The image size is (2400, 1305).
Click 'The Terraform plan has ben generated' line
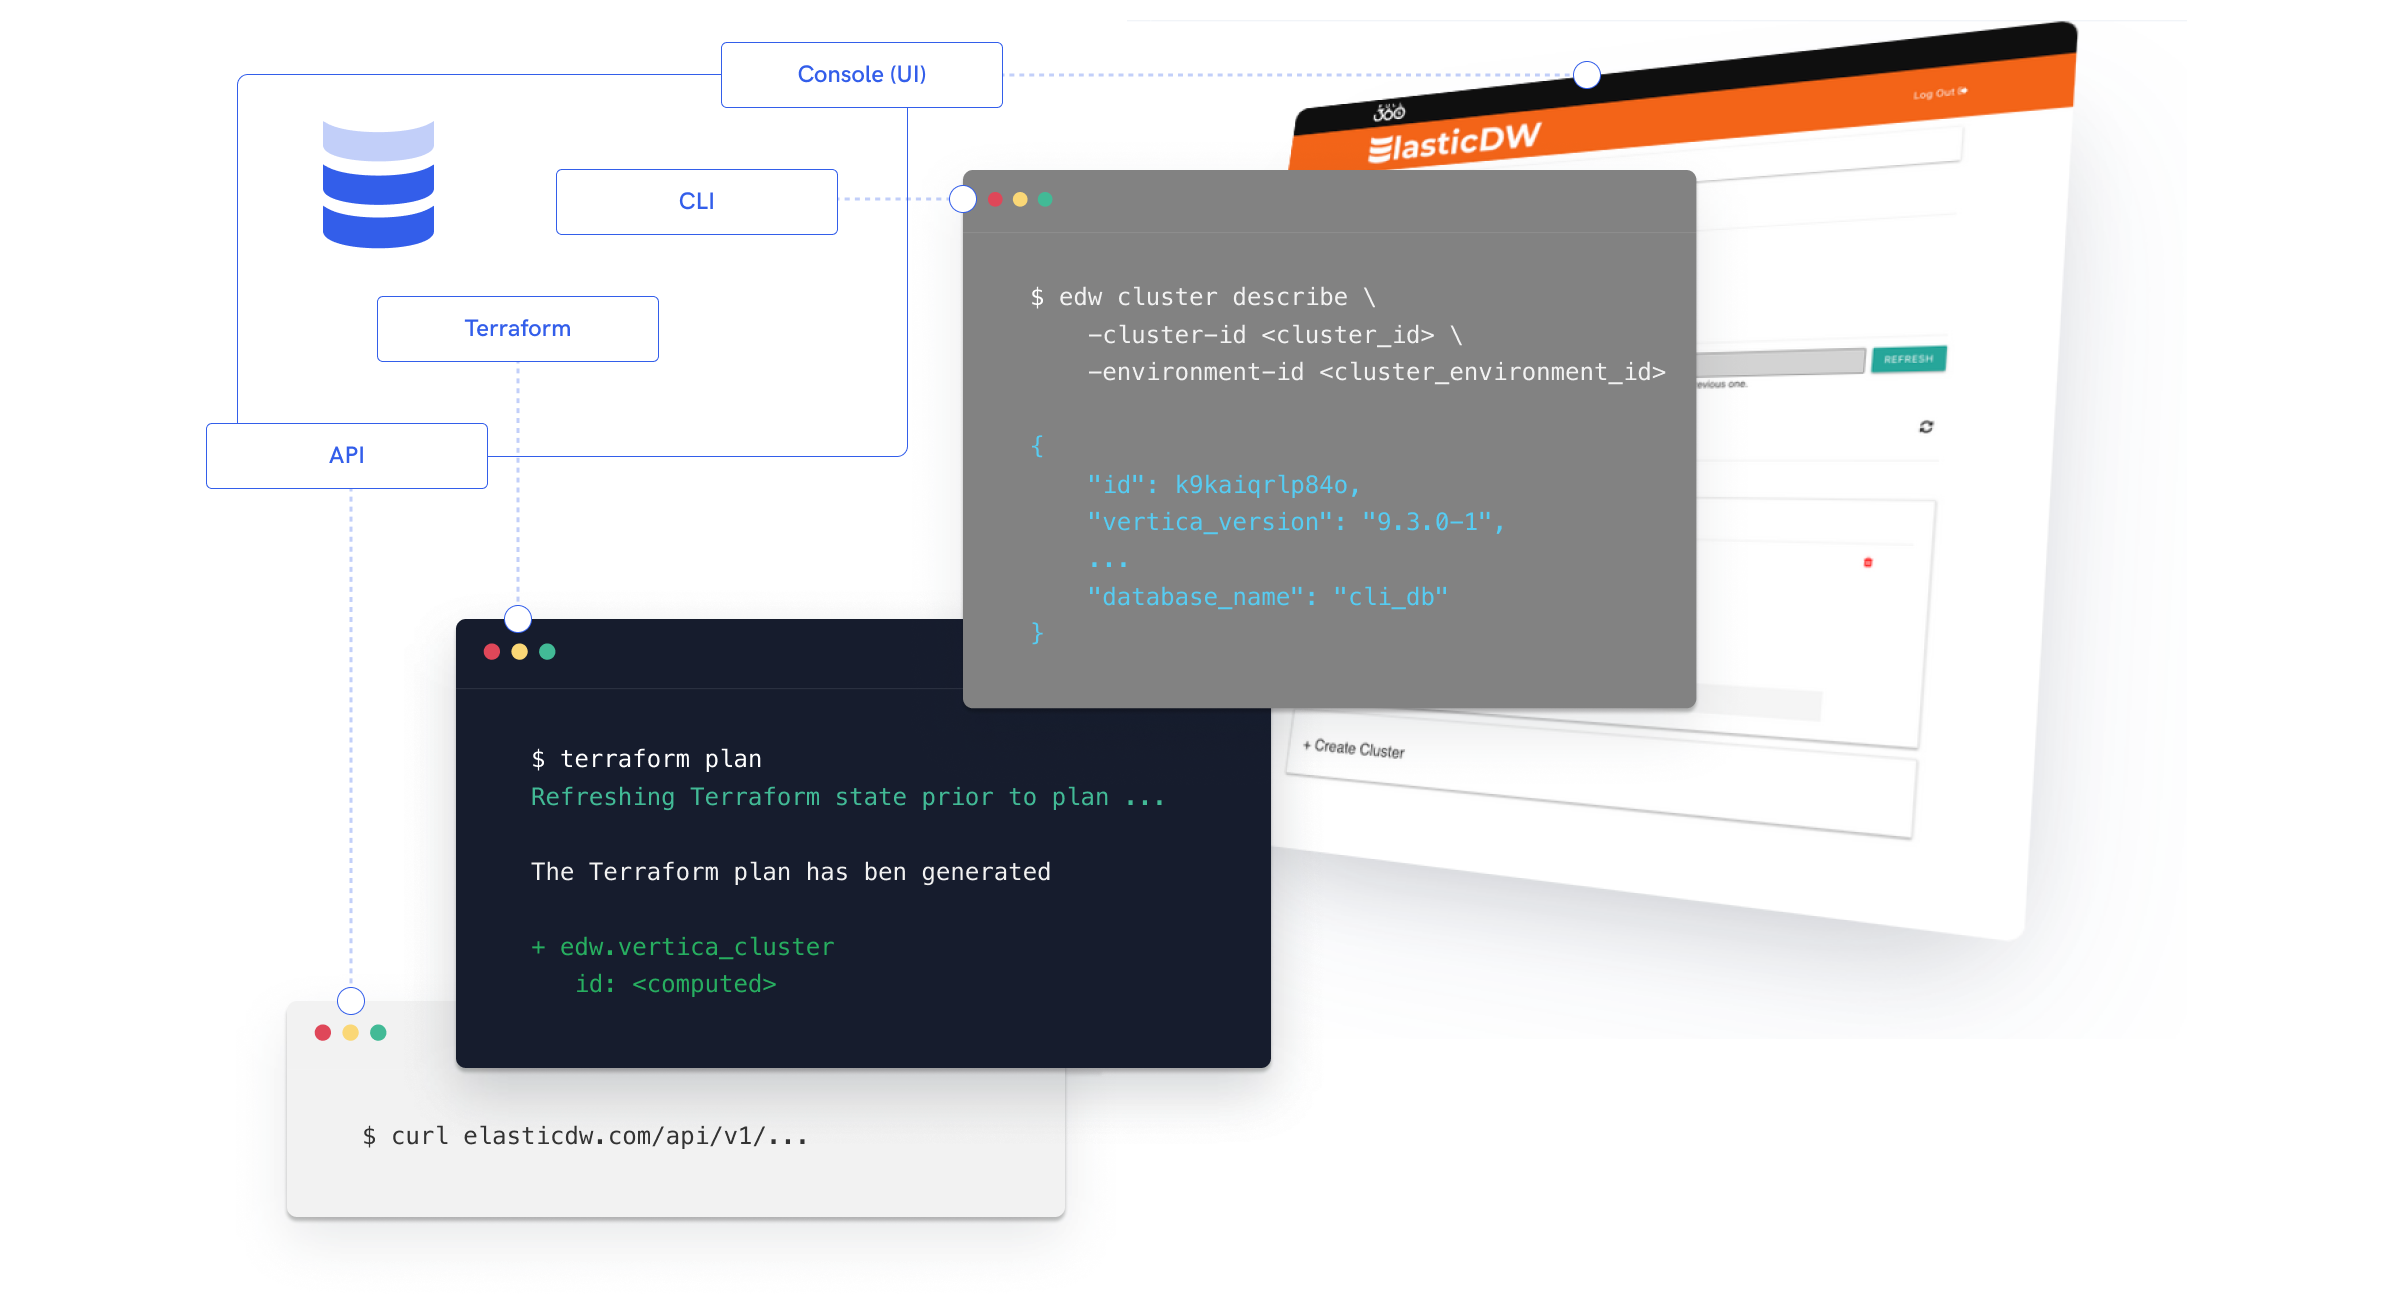pos(790,872)
